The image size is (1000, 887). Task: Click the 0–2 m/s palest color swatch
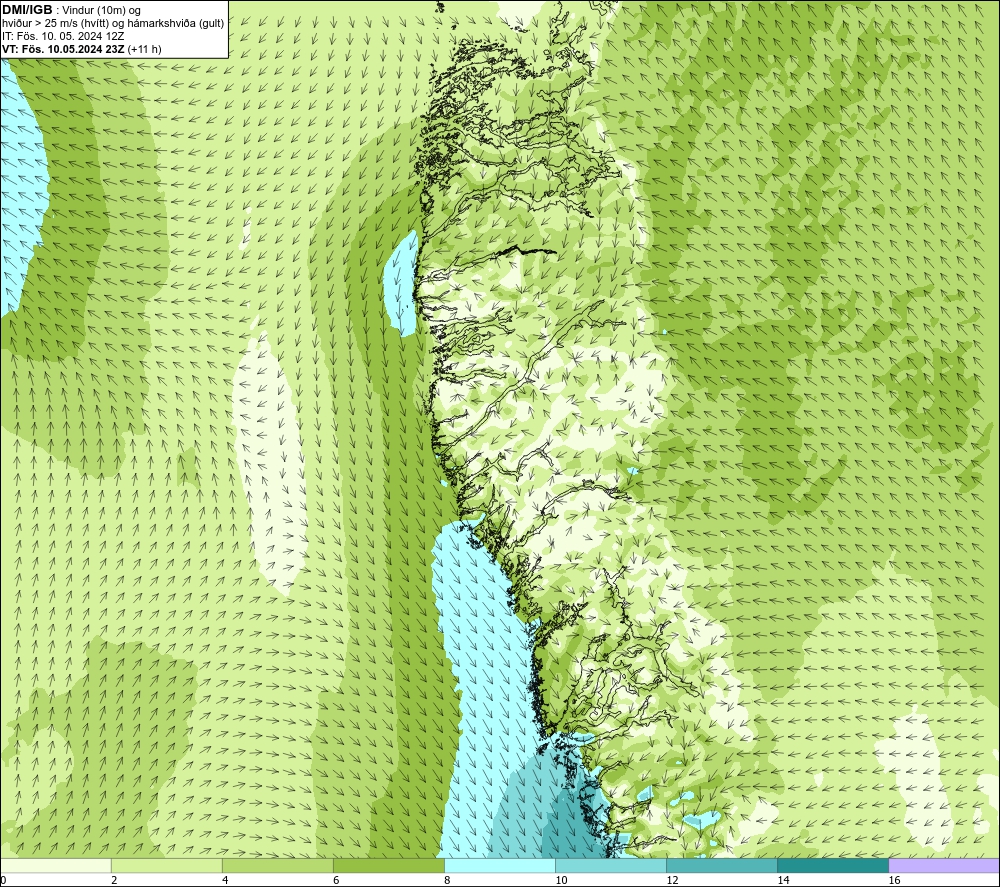tap(56, 865)
